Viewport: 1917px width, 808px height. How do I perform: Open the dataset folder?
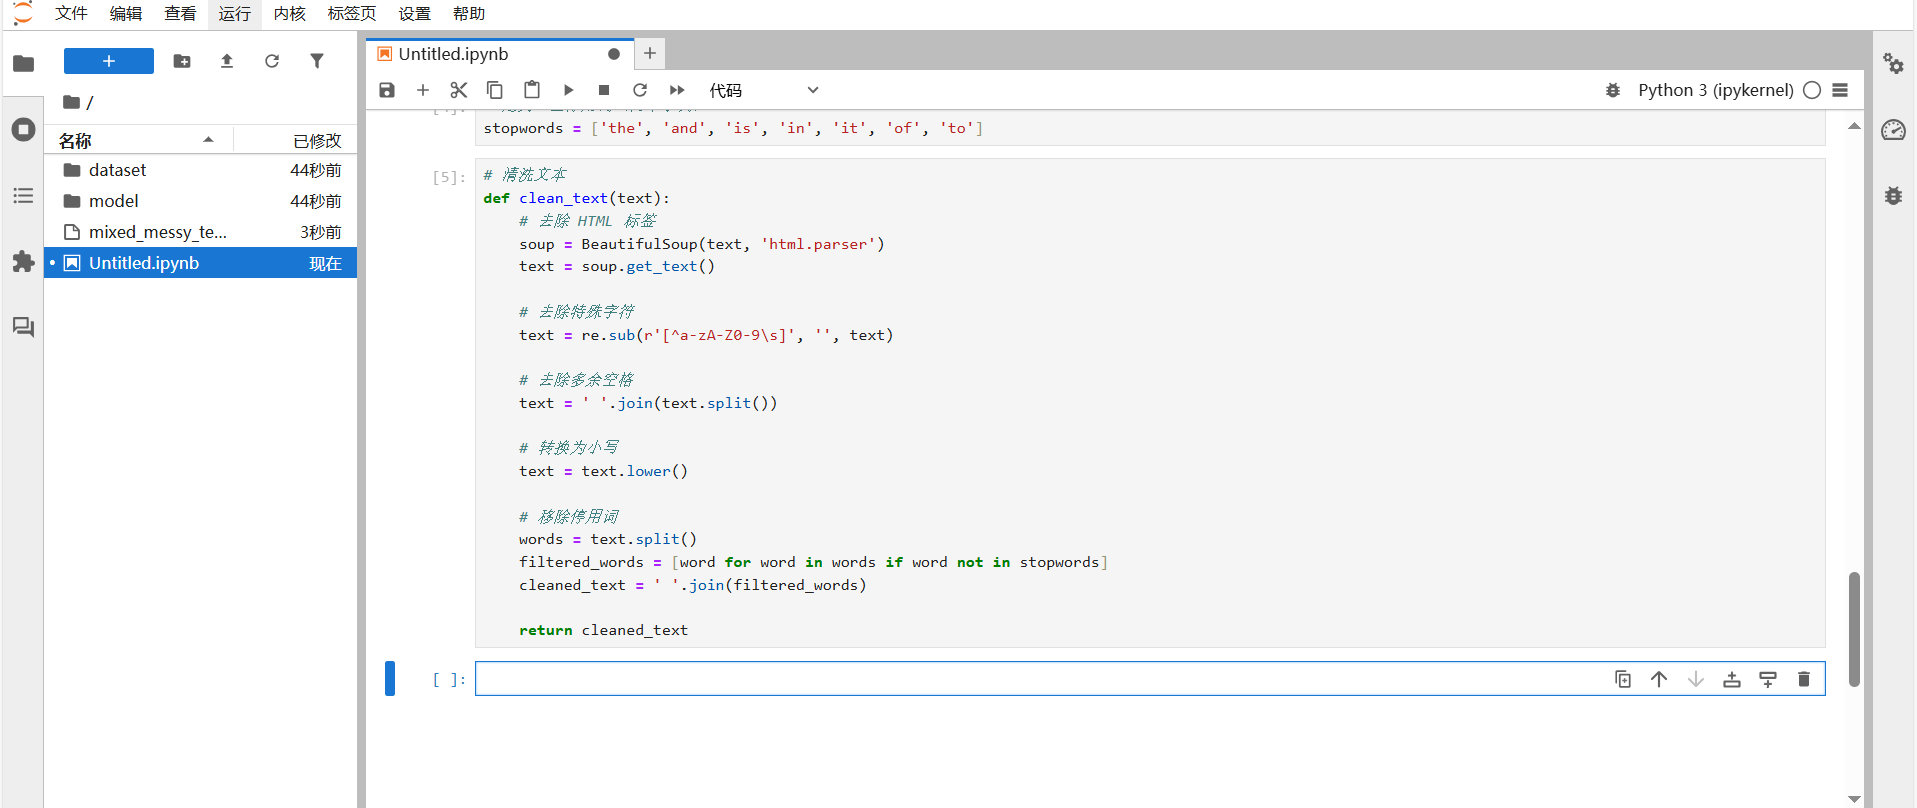[200, 170]
